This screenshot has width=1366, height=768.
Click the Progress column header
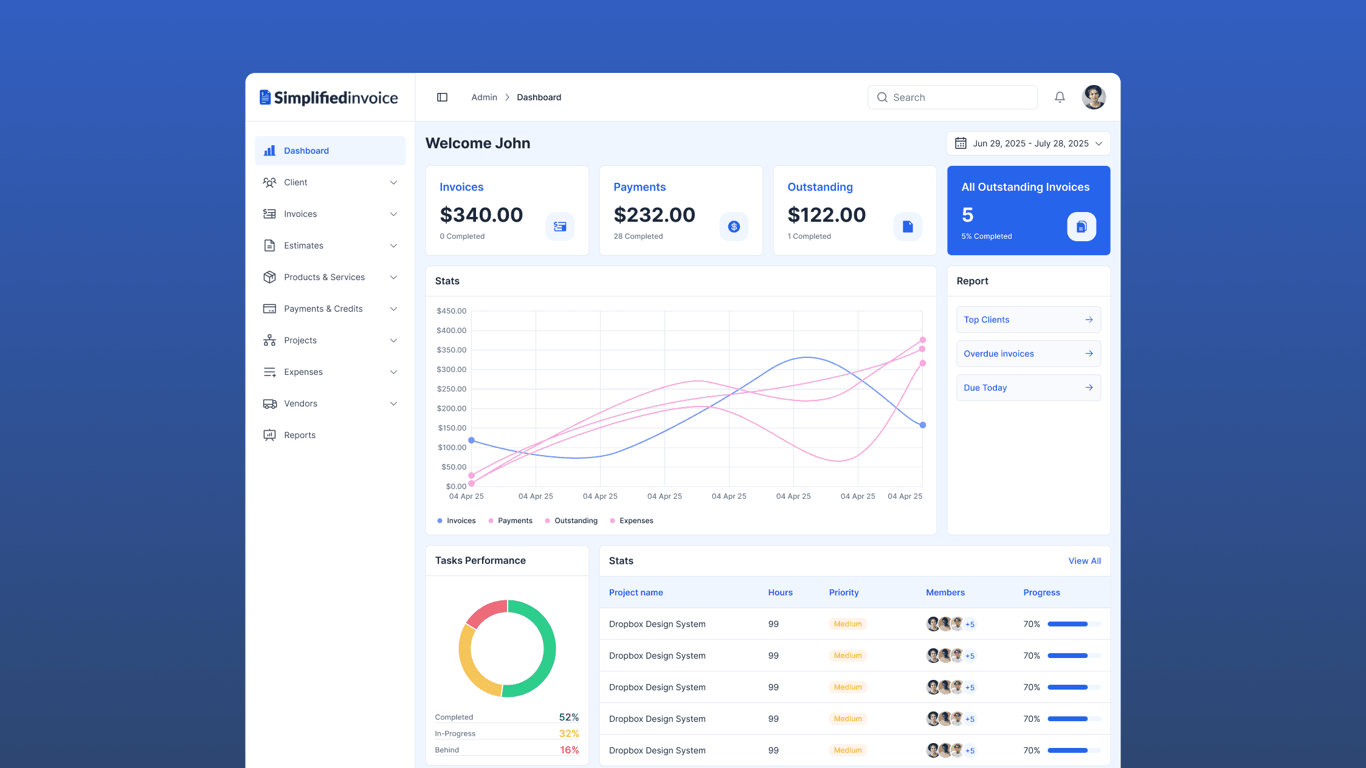(x=1041, y=593)
